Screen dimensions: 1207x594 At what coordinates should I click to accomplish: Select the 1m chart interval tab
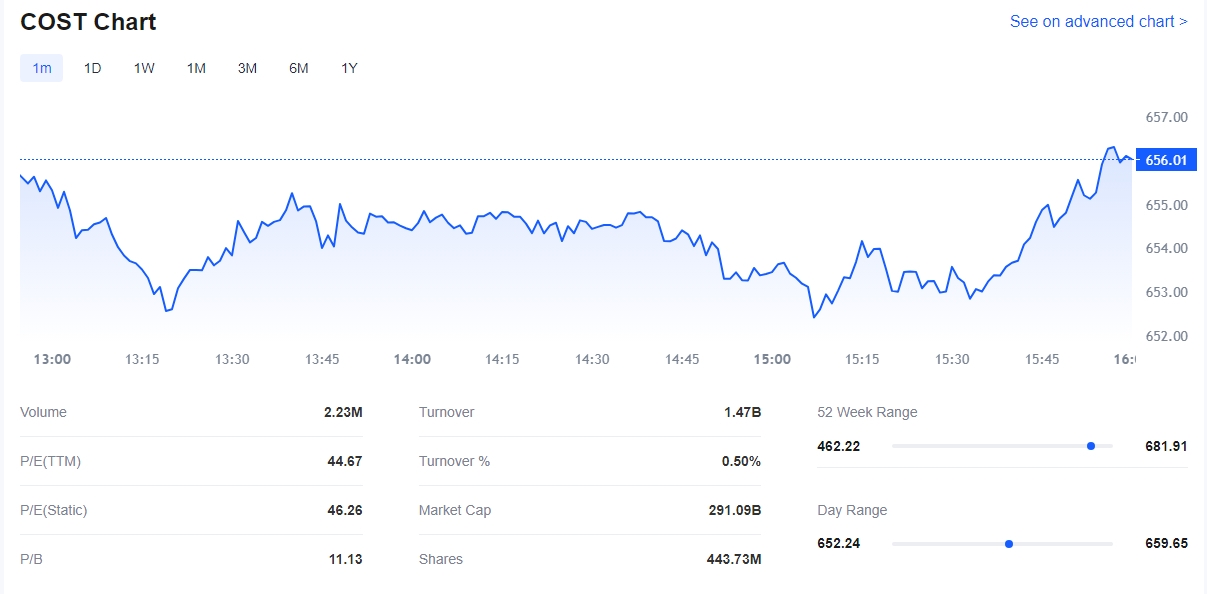tap(42, 68)
